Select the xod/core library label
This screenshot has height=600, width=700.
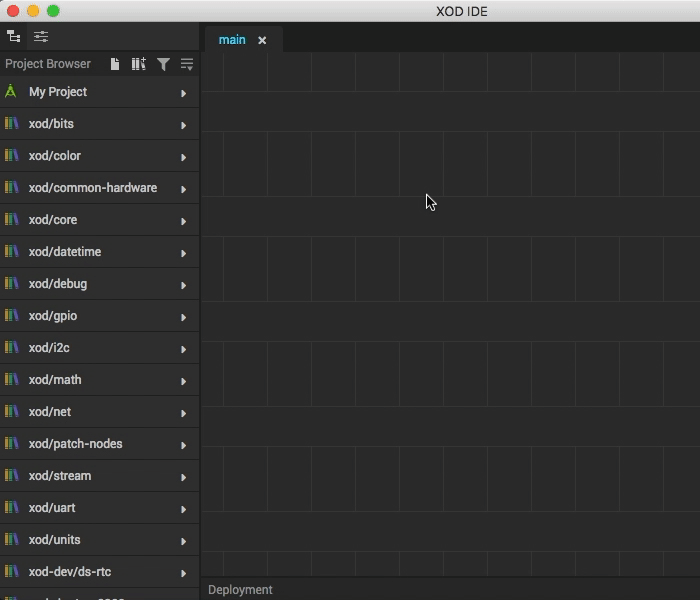click(53, 220)
